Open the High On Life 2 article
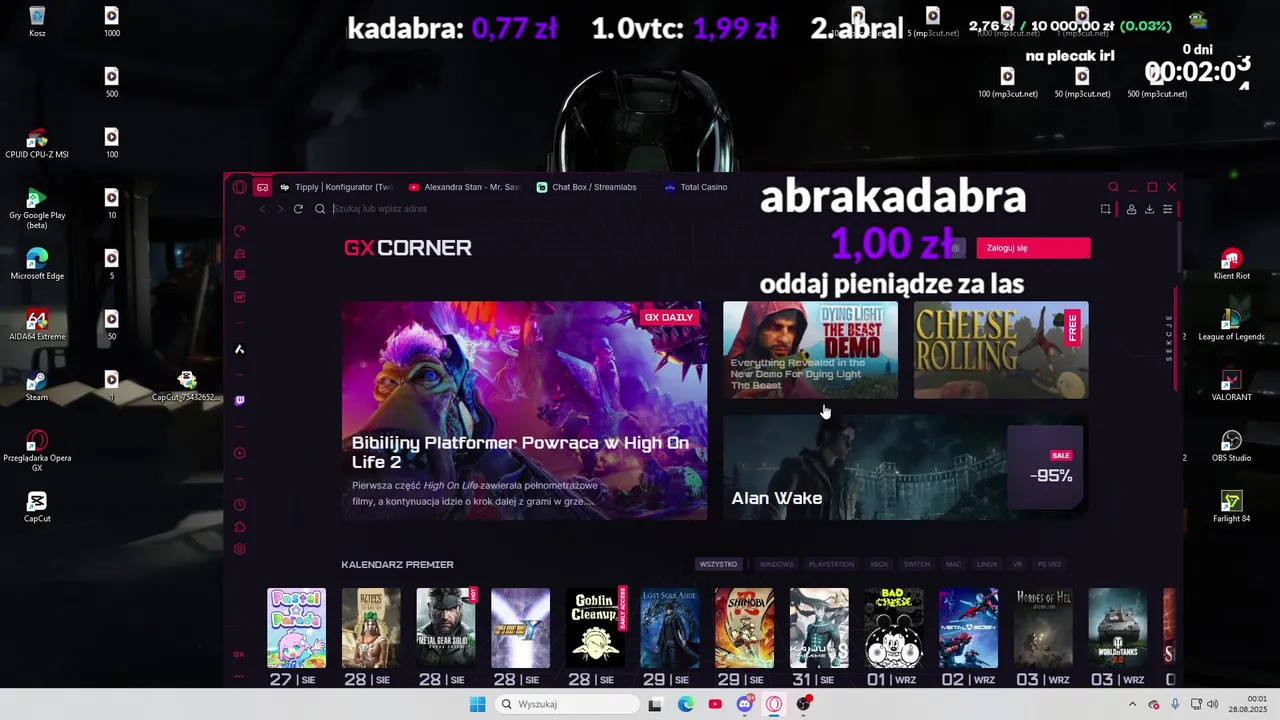The height and width of the screenshot is (720, 1280). [x=524, y=410]
